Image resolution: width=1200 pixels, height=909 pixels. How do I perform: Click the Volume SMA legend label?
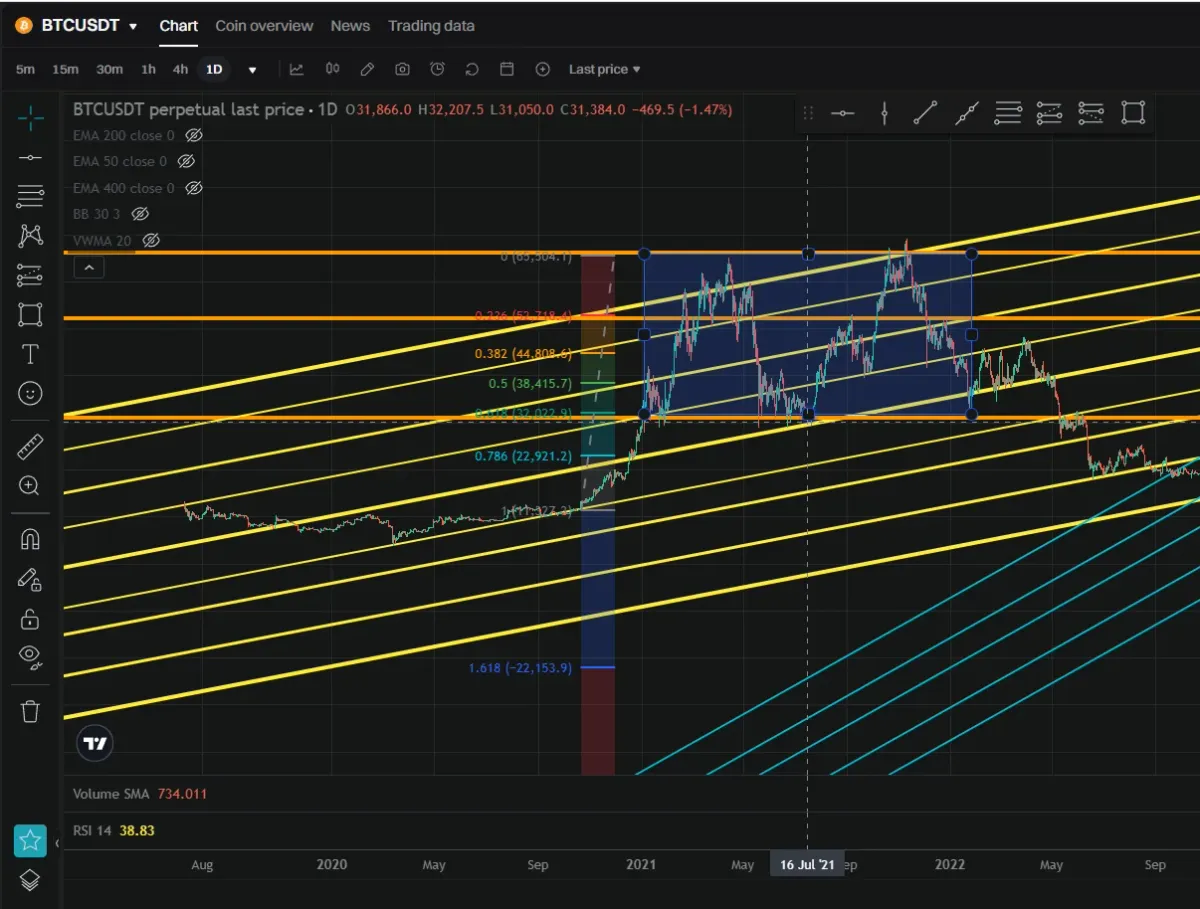[111, 794]
